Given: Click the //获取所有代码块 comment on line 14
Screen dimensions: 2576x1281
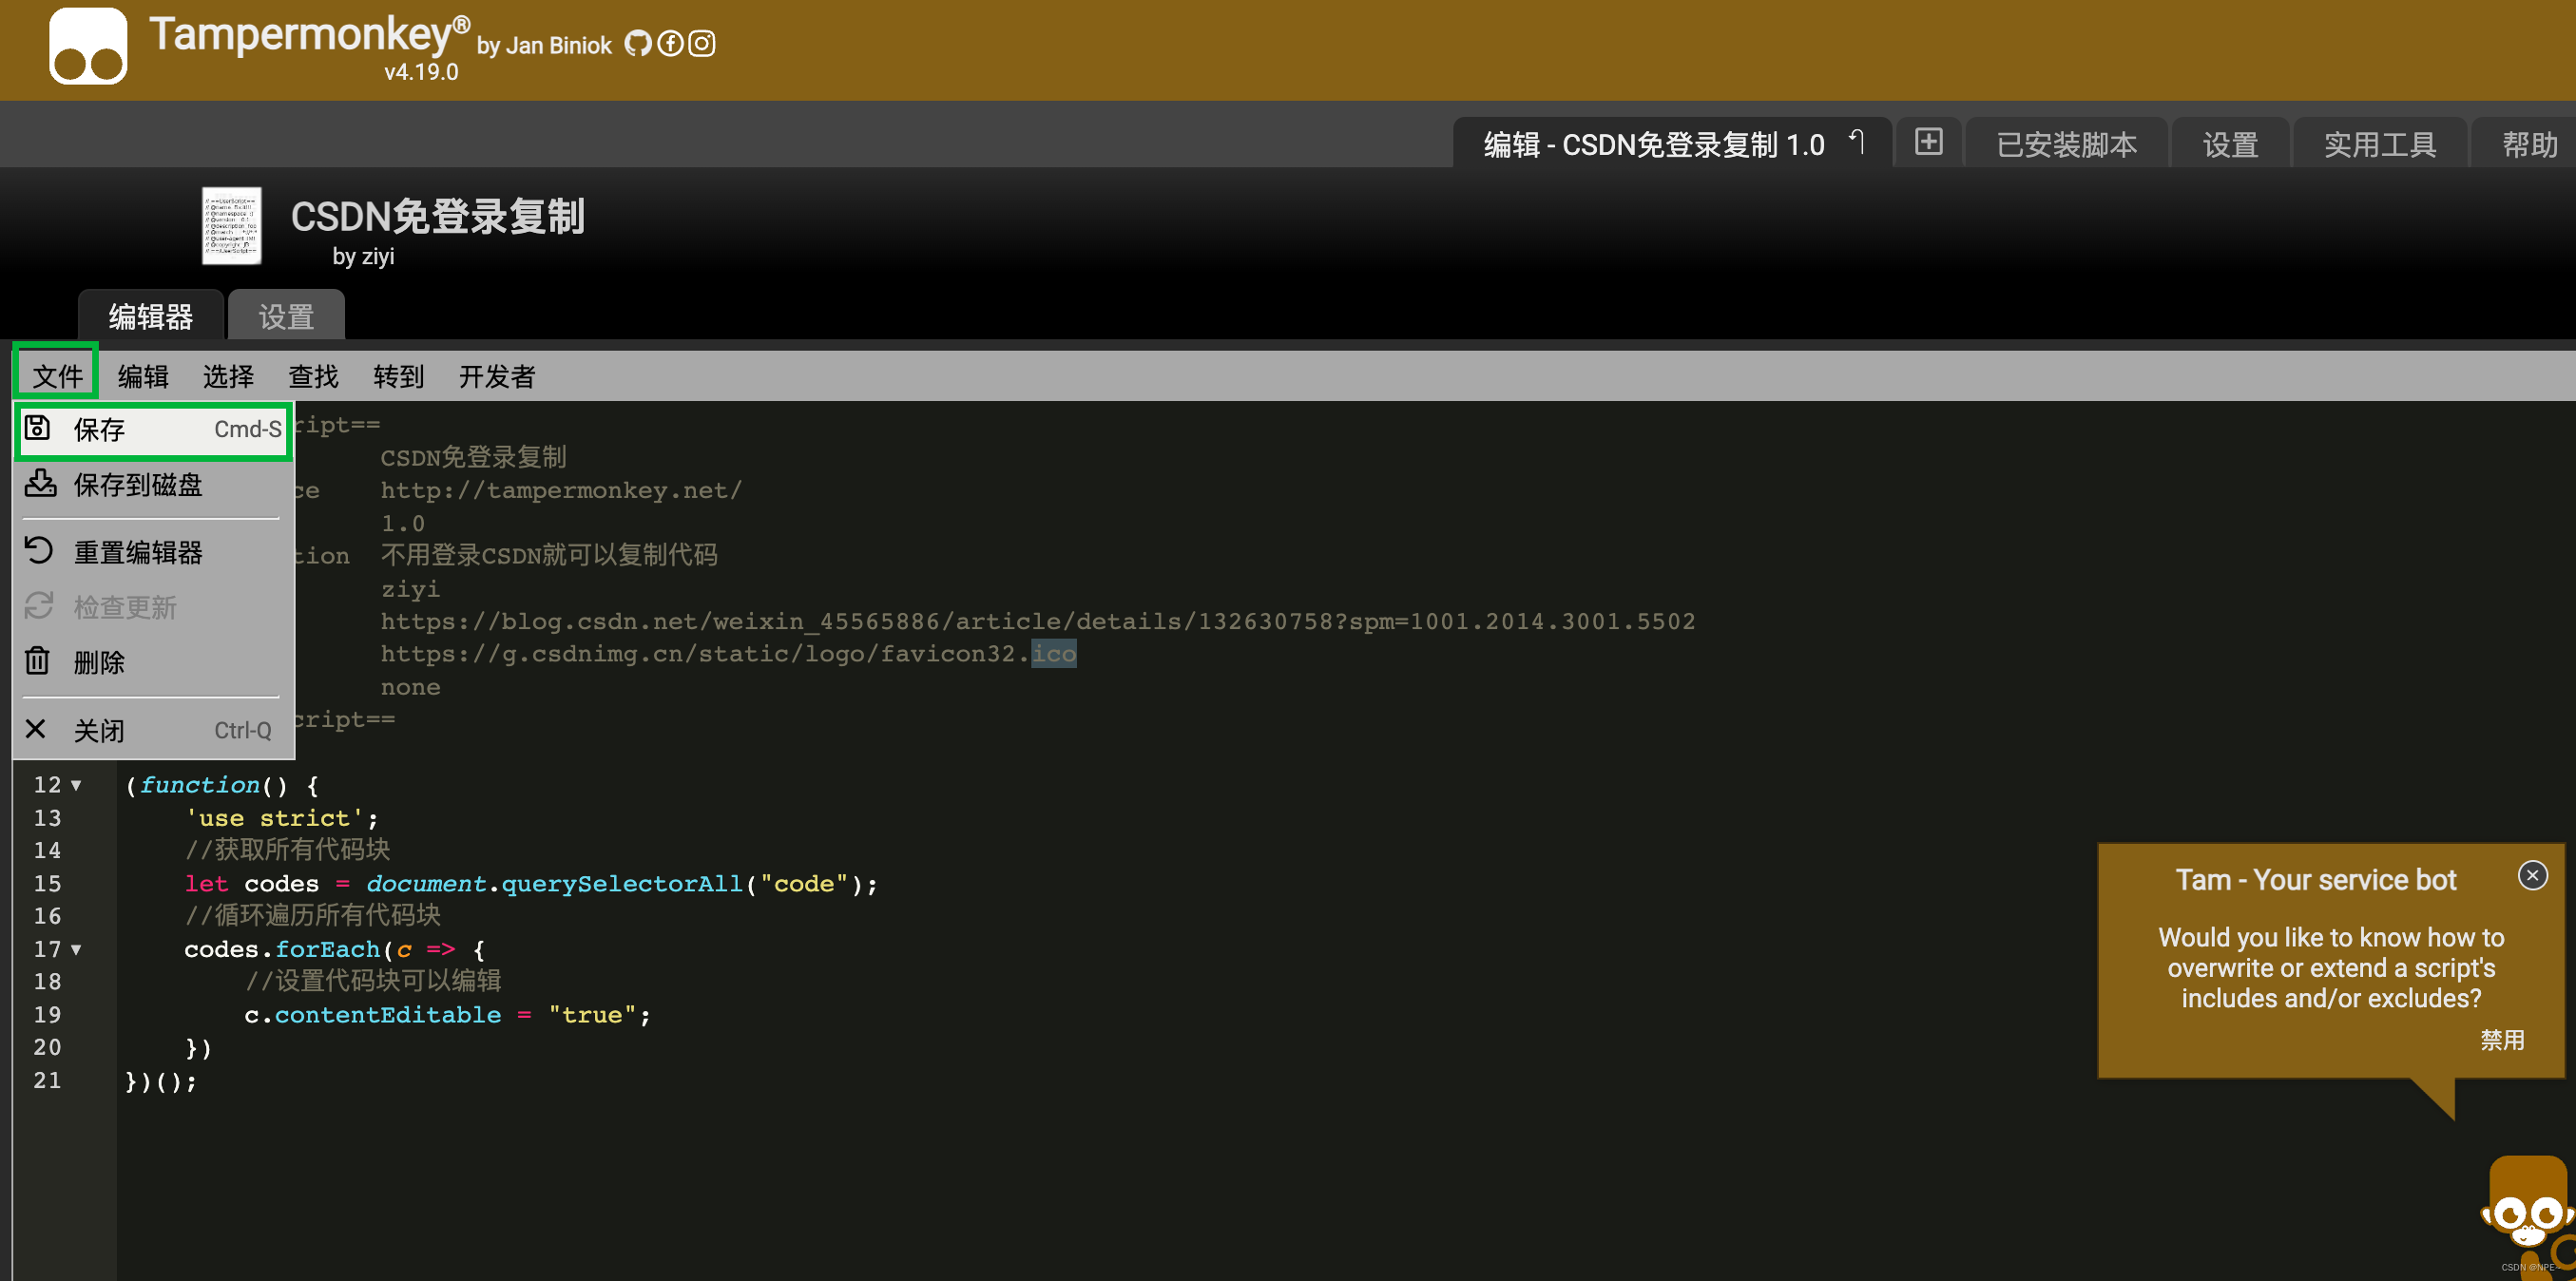Looking at the screenshot, I should (287, 850).
